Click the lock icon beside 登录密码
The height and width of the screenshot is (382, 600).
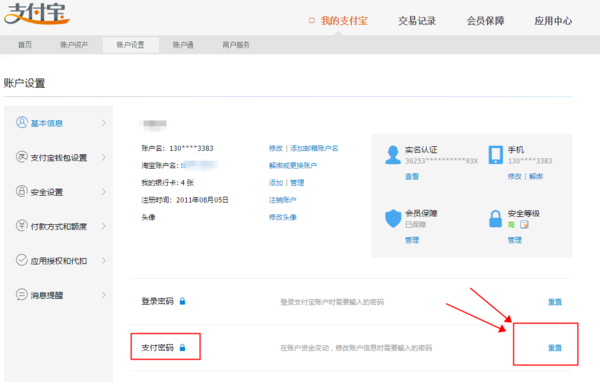[183, 301]
